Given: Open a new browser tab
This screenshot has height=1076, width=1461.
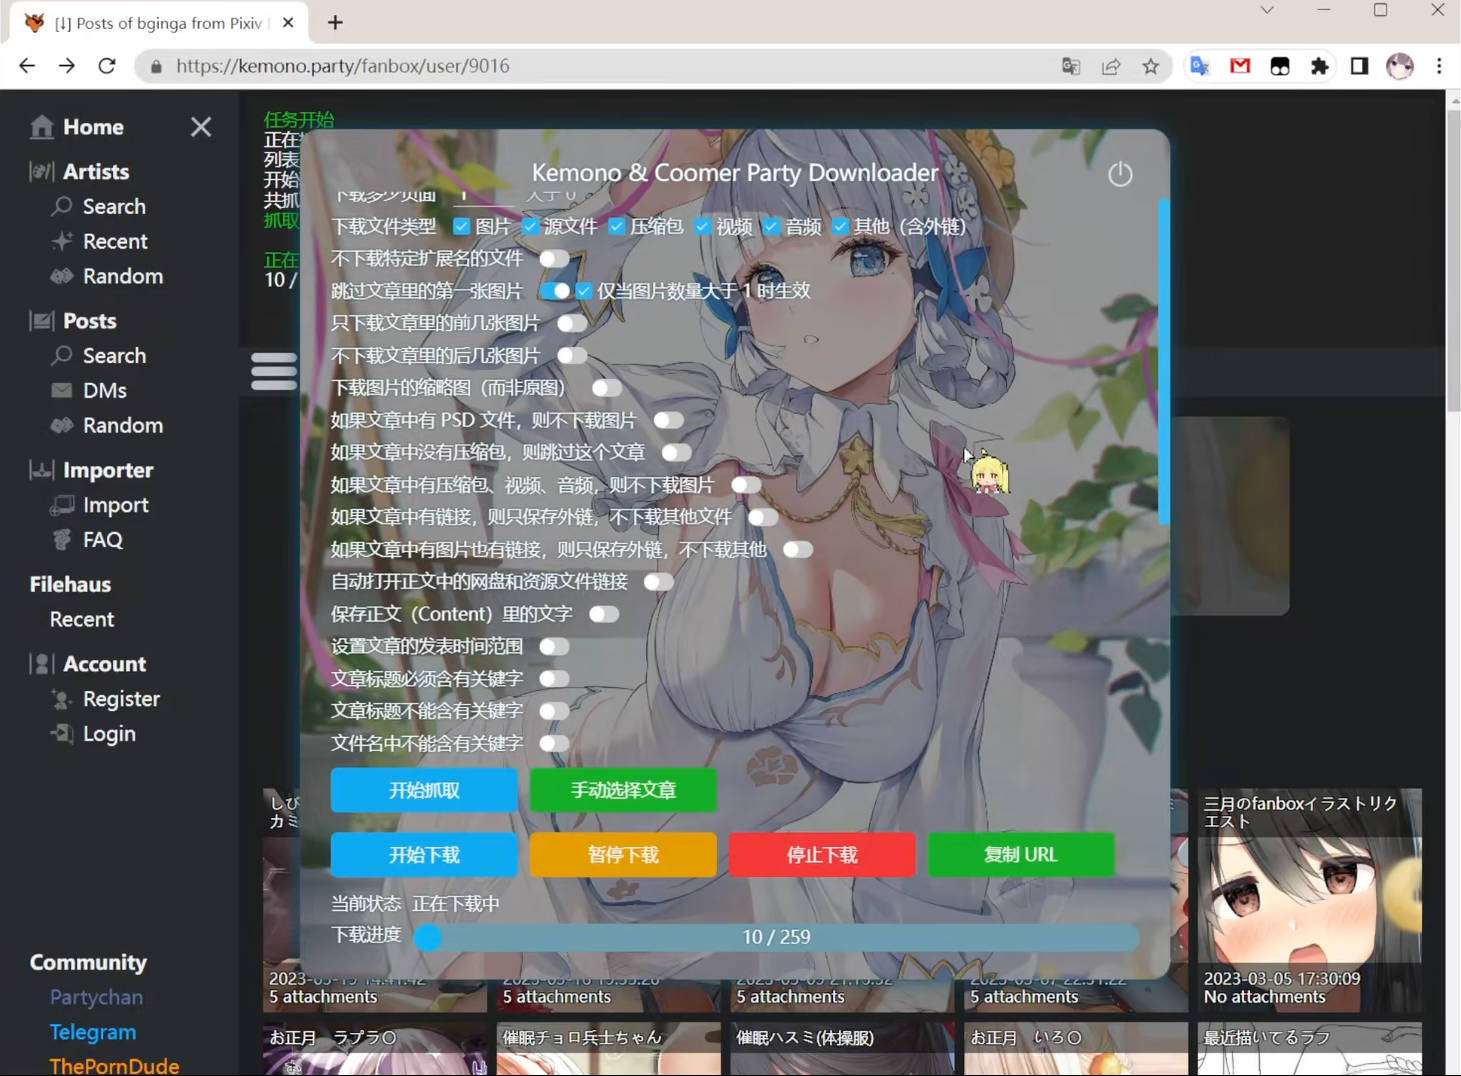Looking at the screenshot, I should point(335,22).
